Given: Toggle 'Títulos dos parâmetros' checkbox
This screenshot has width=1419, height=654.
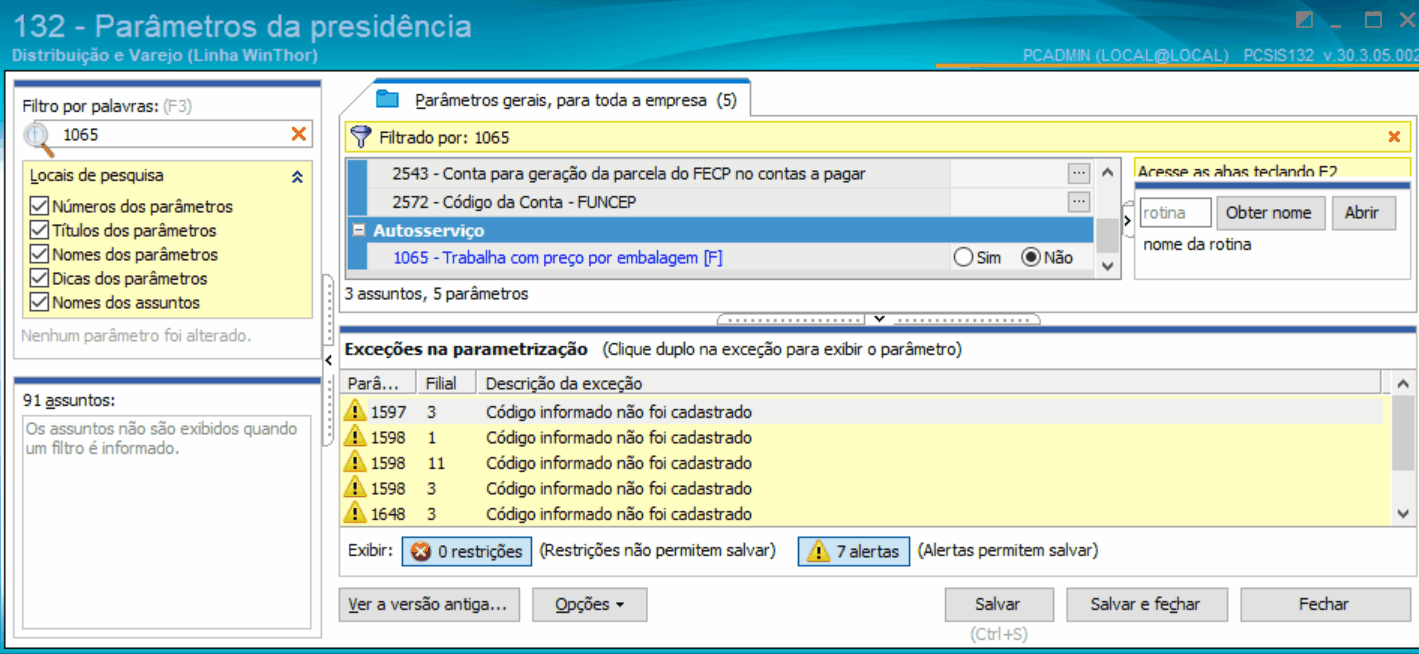Looking at the screenshot, I should (39, 230).
